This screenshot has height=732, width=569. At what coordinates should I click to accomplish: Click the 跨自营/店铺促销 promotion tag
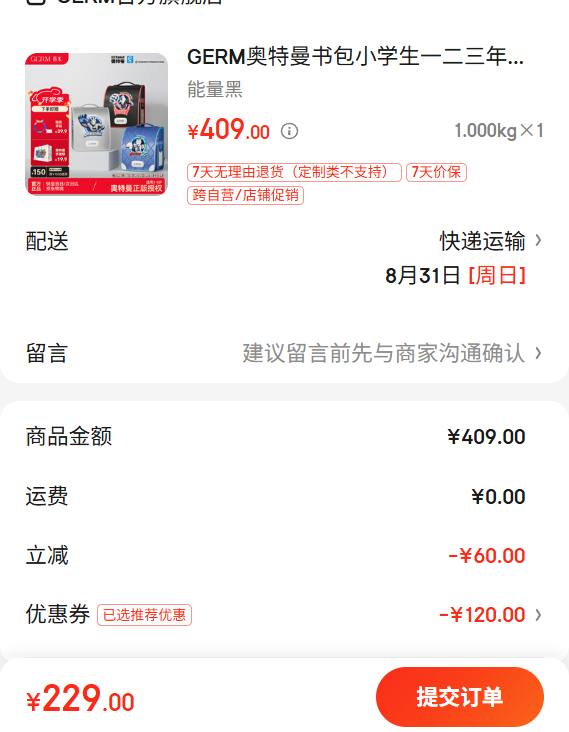[x=246, y=195]
